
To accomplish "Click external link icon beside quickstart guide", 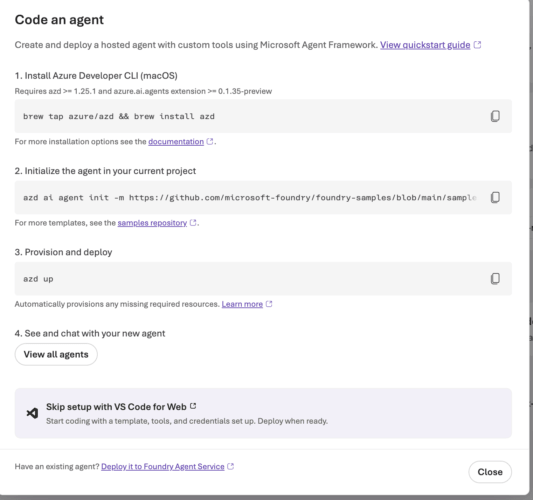I will pyautogui.click(x=477, y=45).
